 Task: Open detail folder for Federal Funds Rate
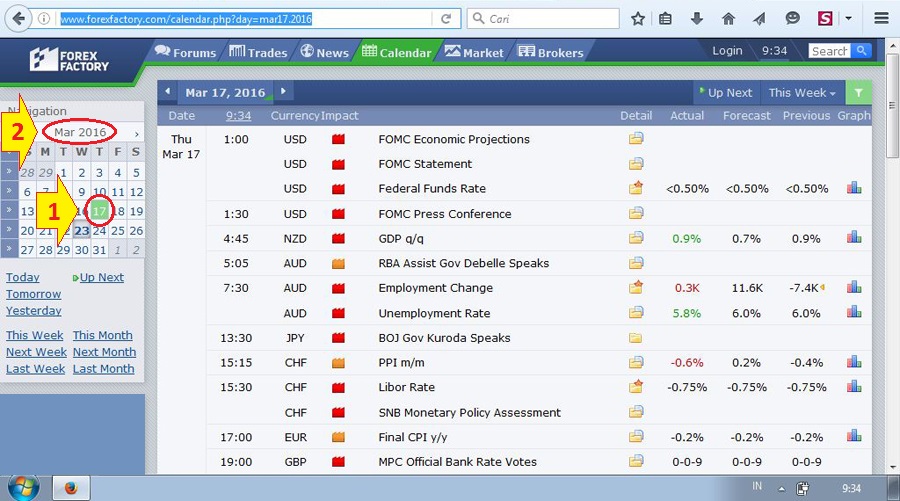tap(635, 188)
